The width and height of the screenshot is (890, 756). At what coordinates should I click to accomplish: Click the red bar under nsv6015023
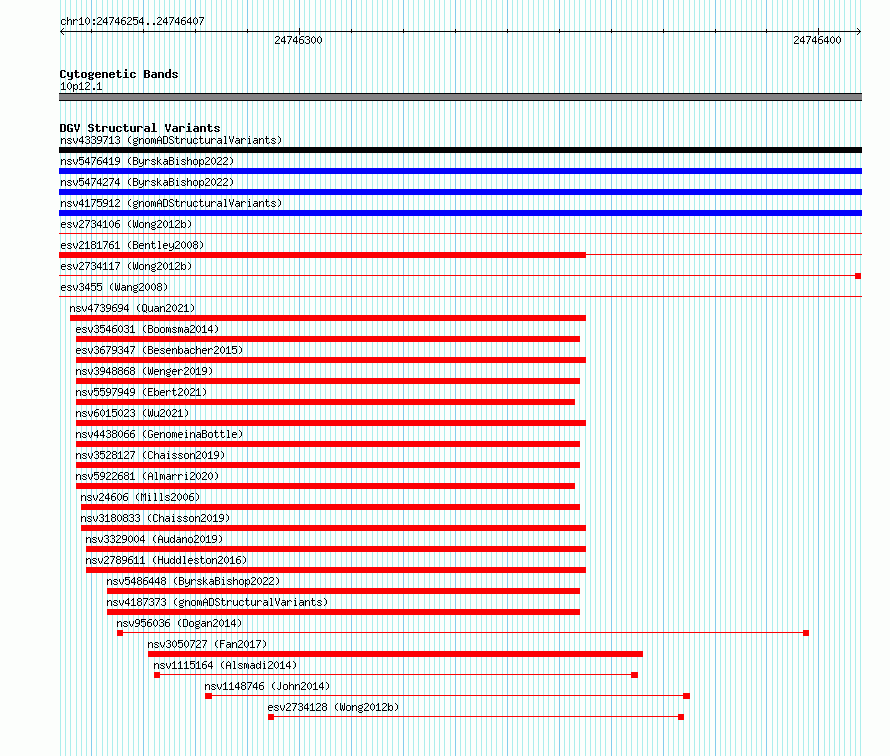pyautogui.click(x=330, y=423)
